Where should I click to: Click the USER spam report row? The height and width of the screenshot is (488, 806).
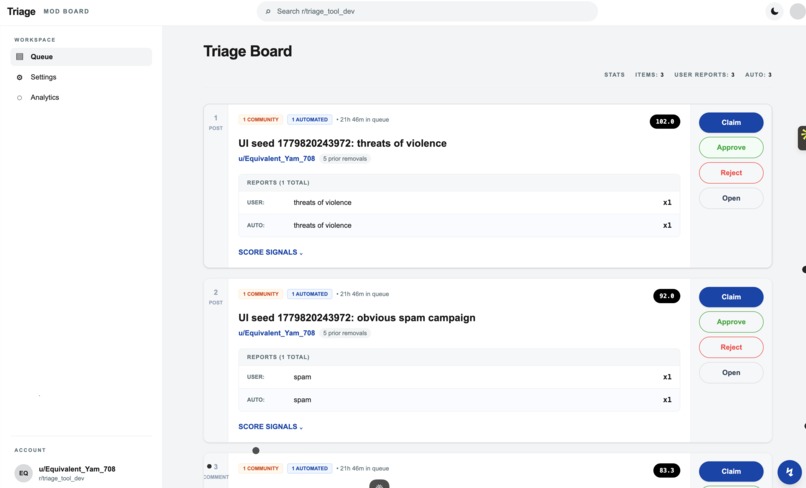click(459, 377)
